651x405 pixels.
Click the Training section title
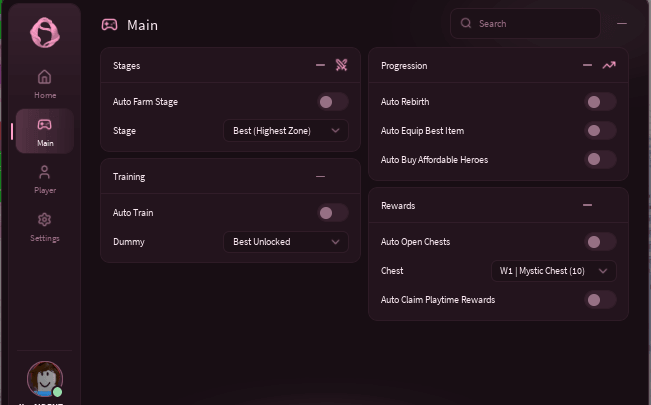point(129,177)
